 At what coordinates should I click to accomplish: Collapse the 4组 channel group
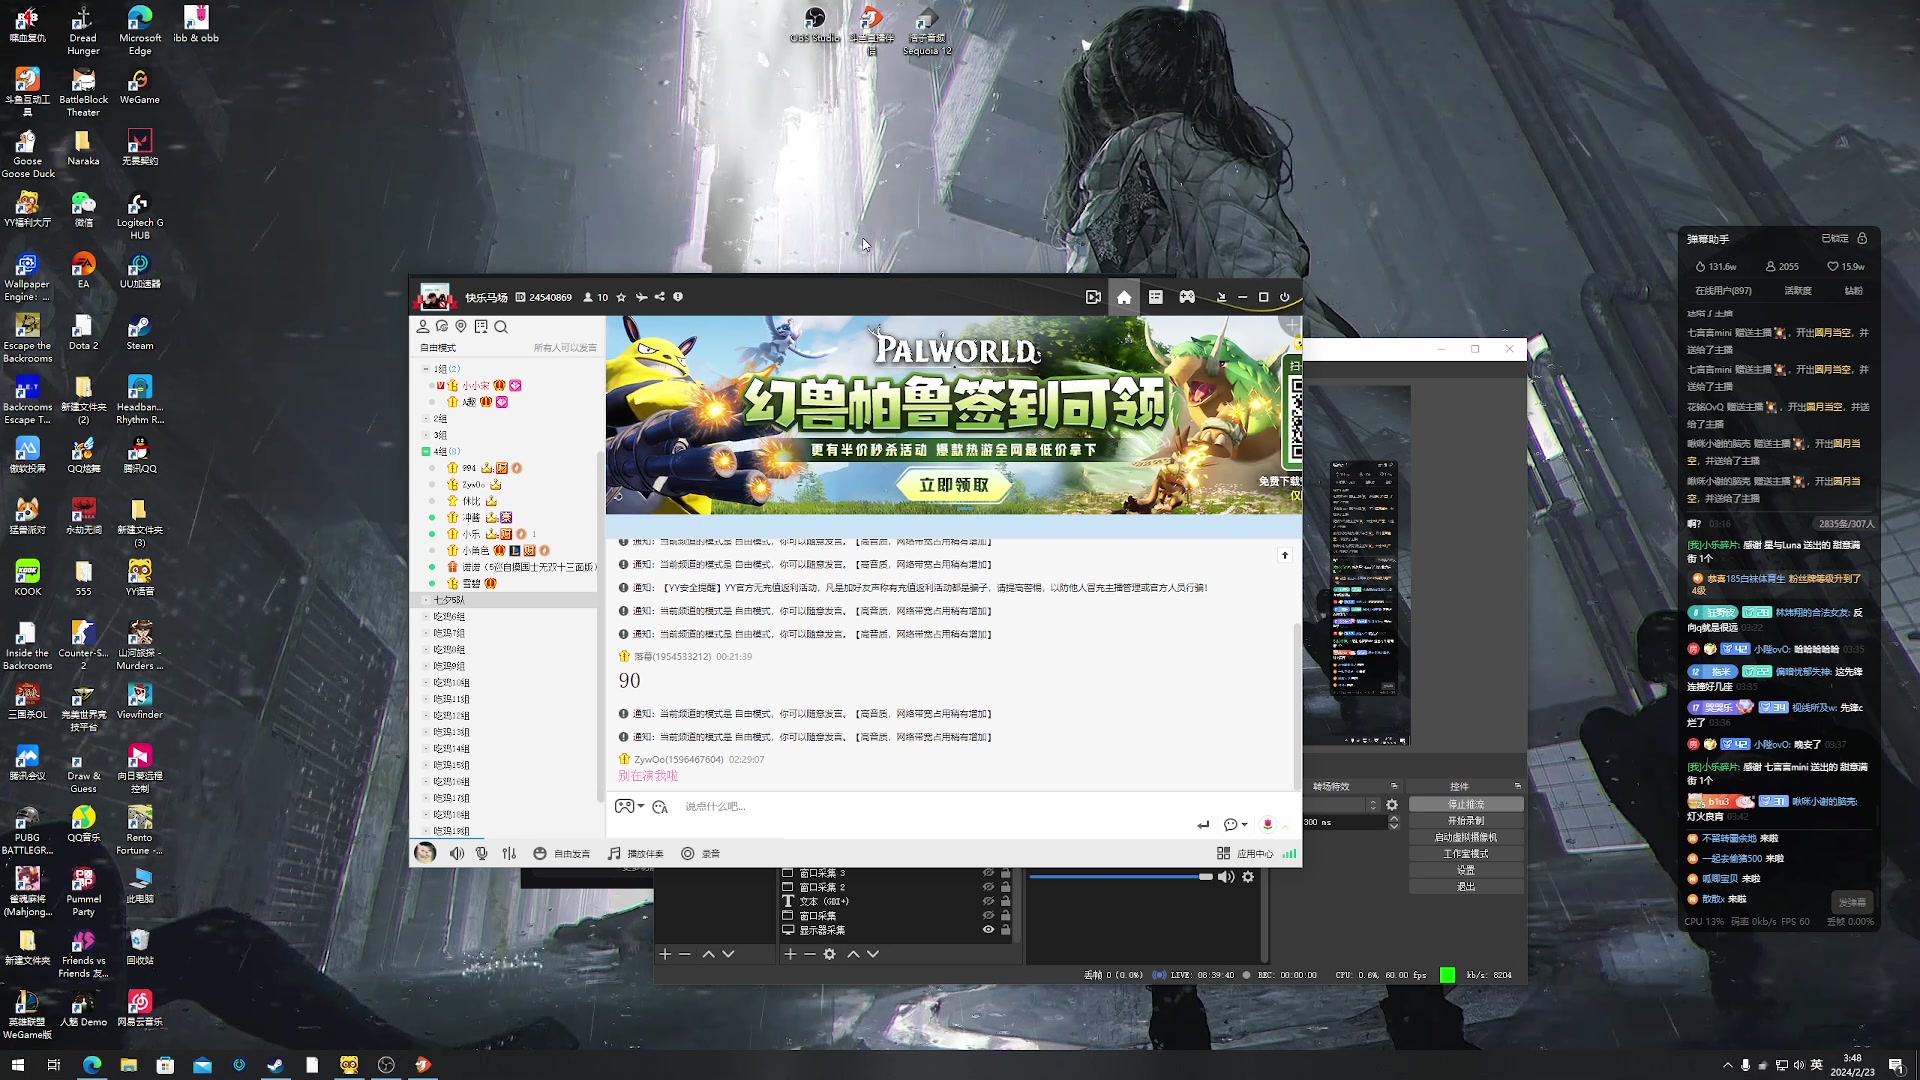[x=426, y=452]
